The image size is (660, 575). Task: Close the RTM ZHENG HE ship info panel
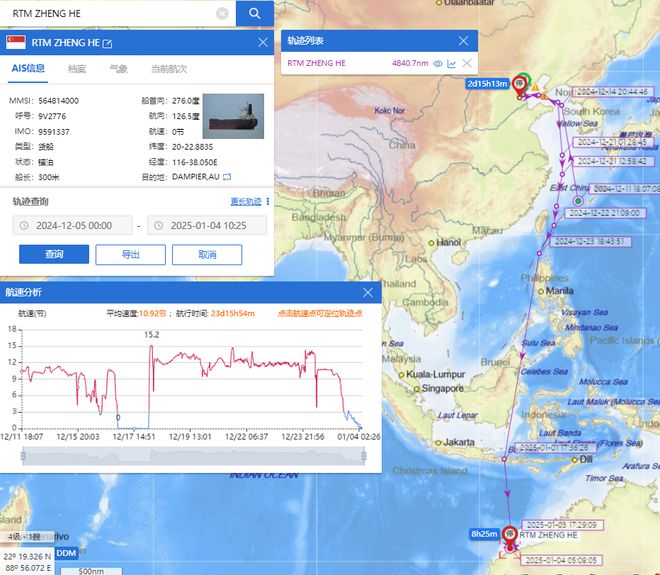pyautogui.click(x=263, y=42)
